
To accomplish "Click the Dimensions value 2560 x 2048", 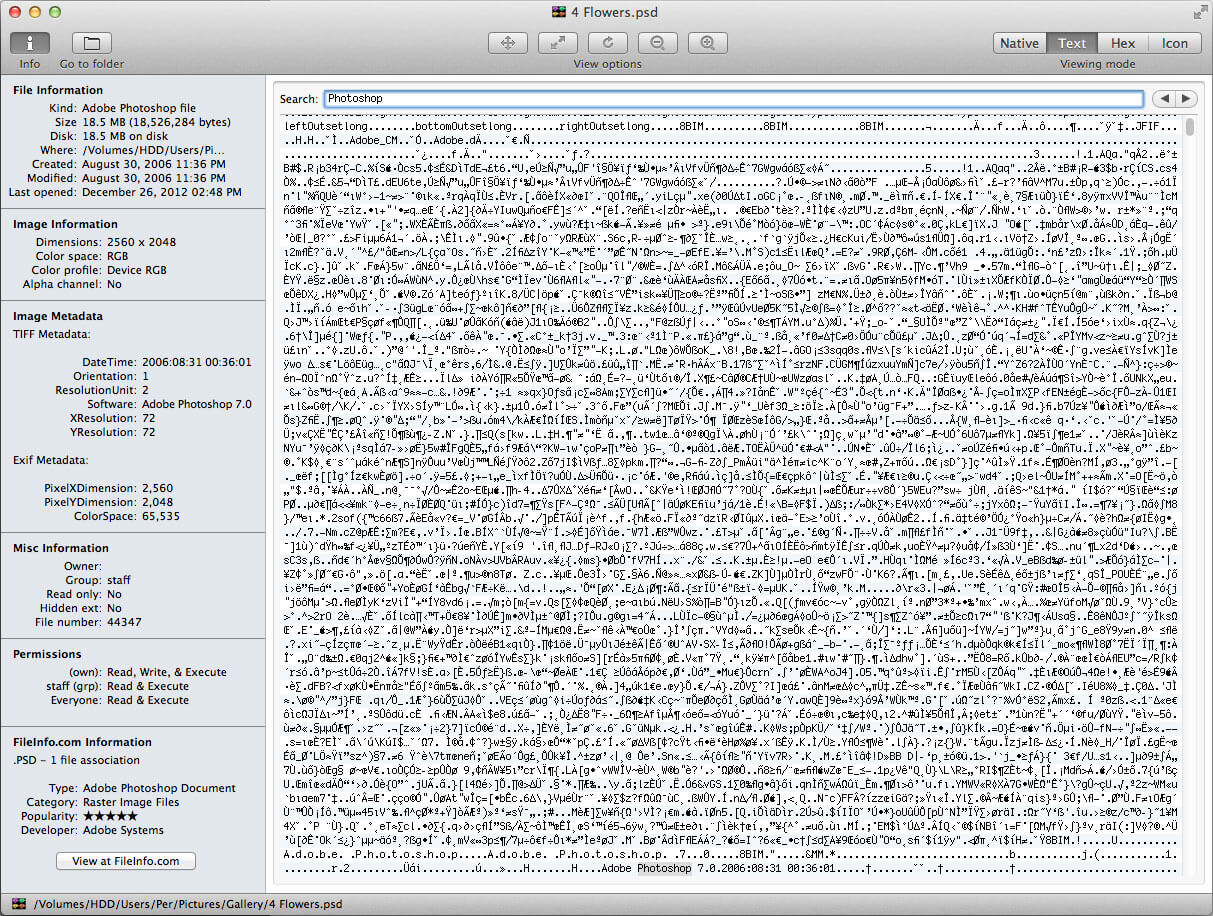I will (x=141, y=242).
